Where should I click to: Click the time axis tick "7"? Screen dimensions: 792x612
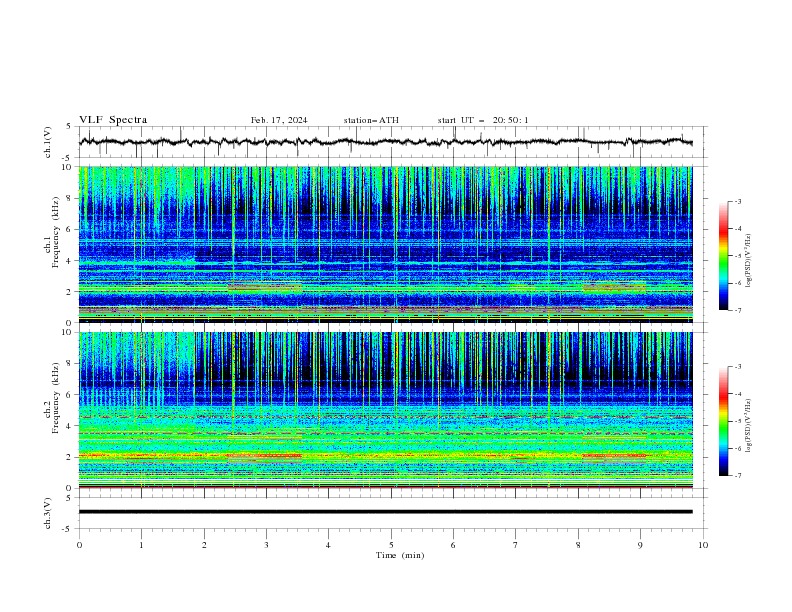tap(516, 545)
